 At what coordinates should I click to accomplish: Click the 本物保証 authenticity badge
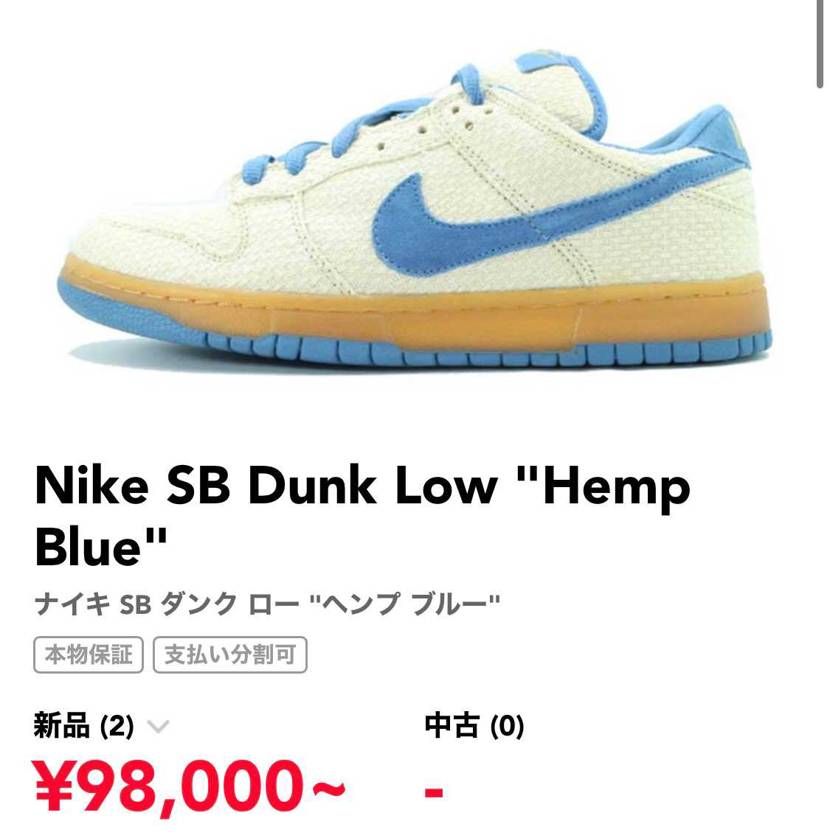(88, 654)
